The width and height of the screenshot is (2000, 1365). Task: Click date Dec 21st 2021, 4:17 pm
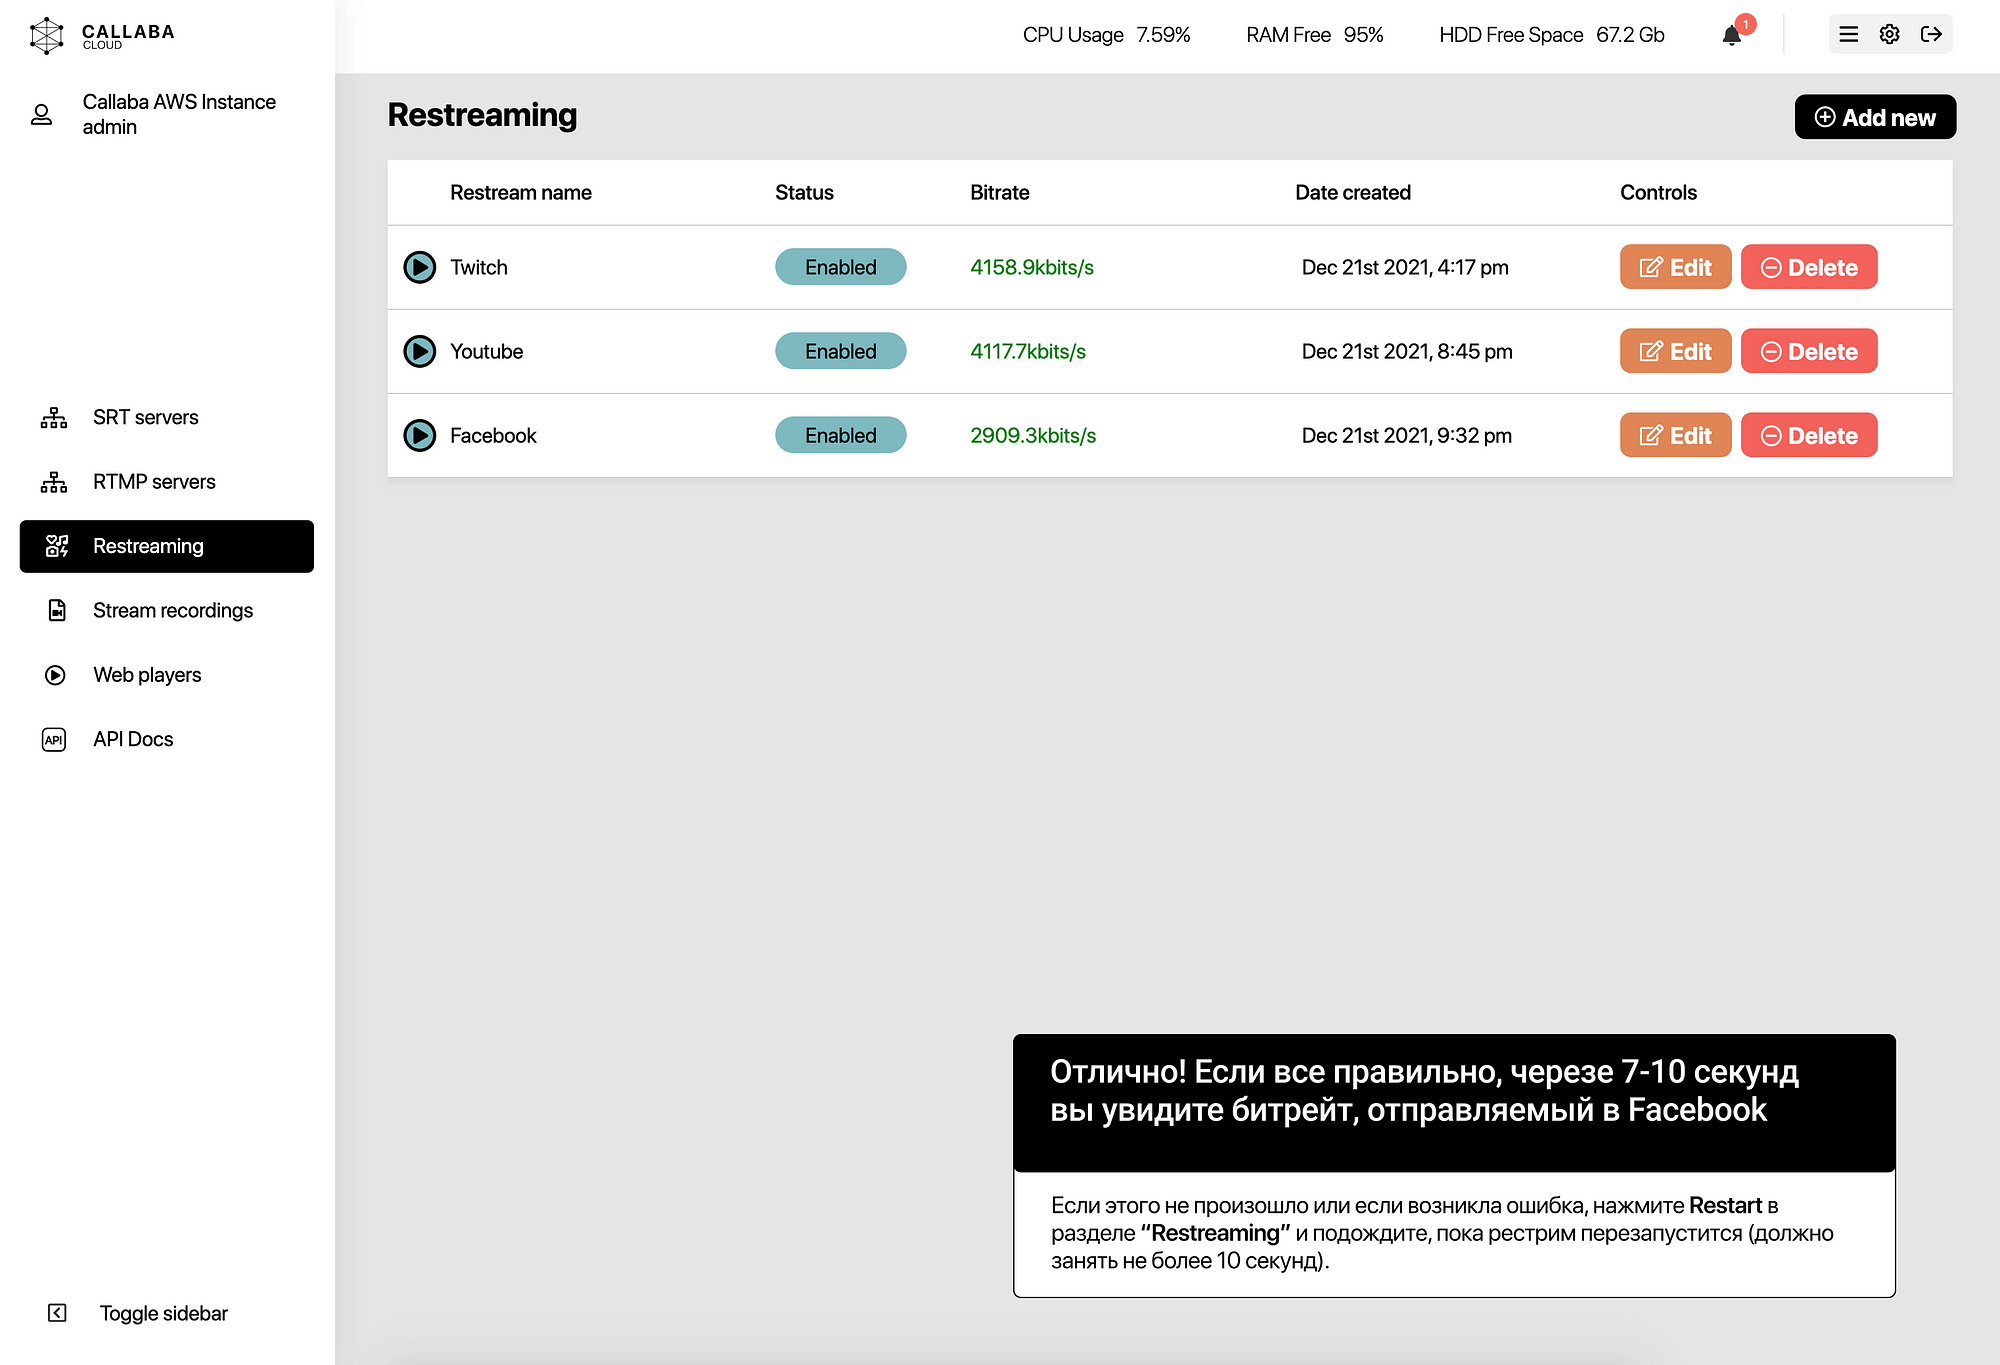(x=1405, y=267)
